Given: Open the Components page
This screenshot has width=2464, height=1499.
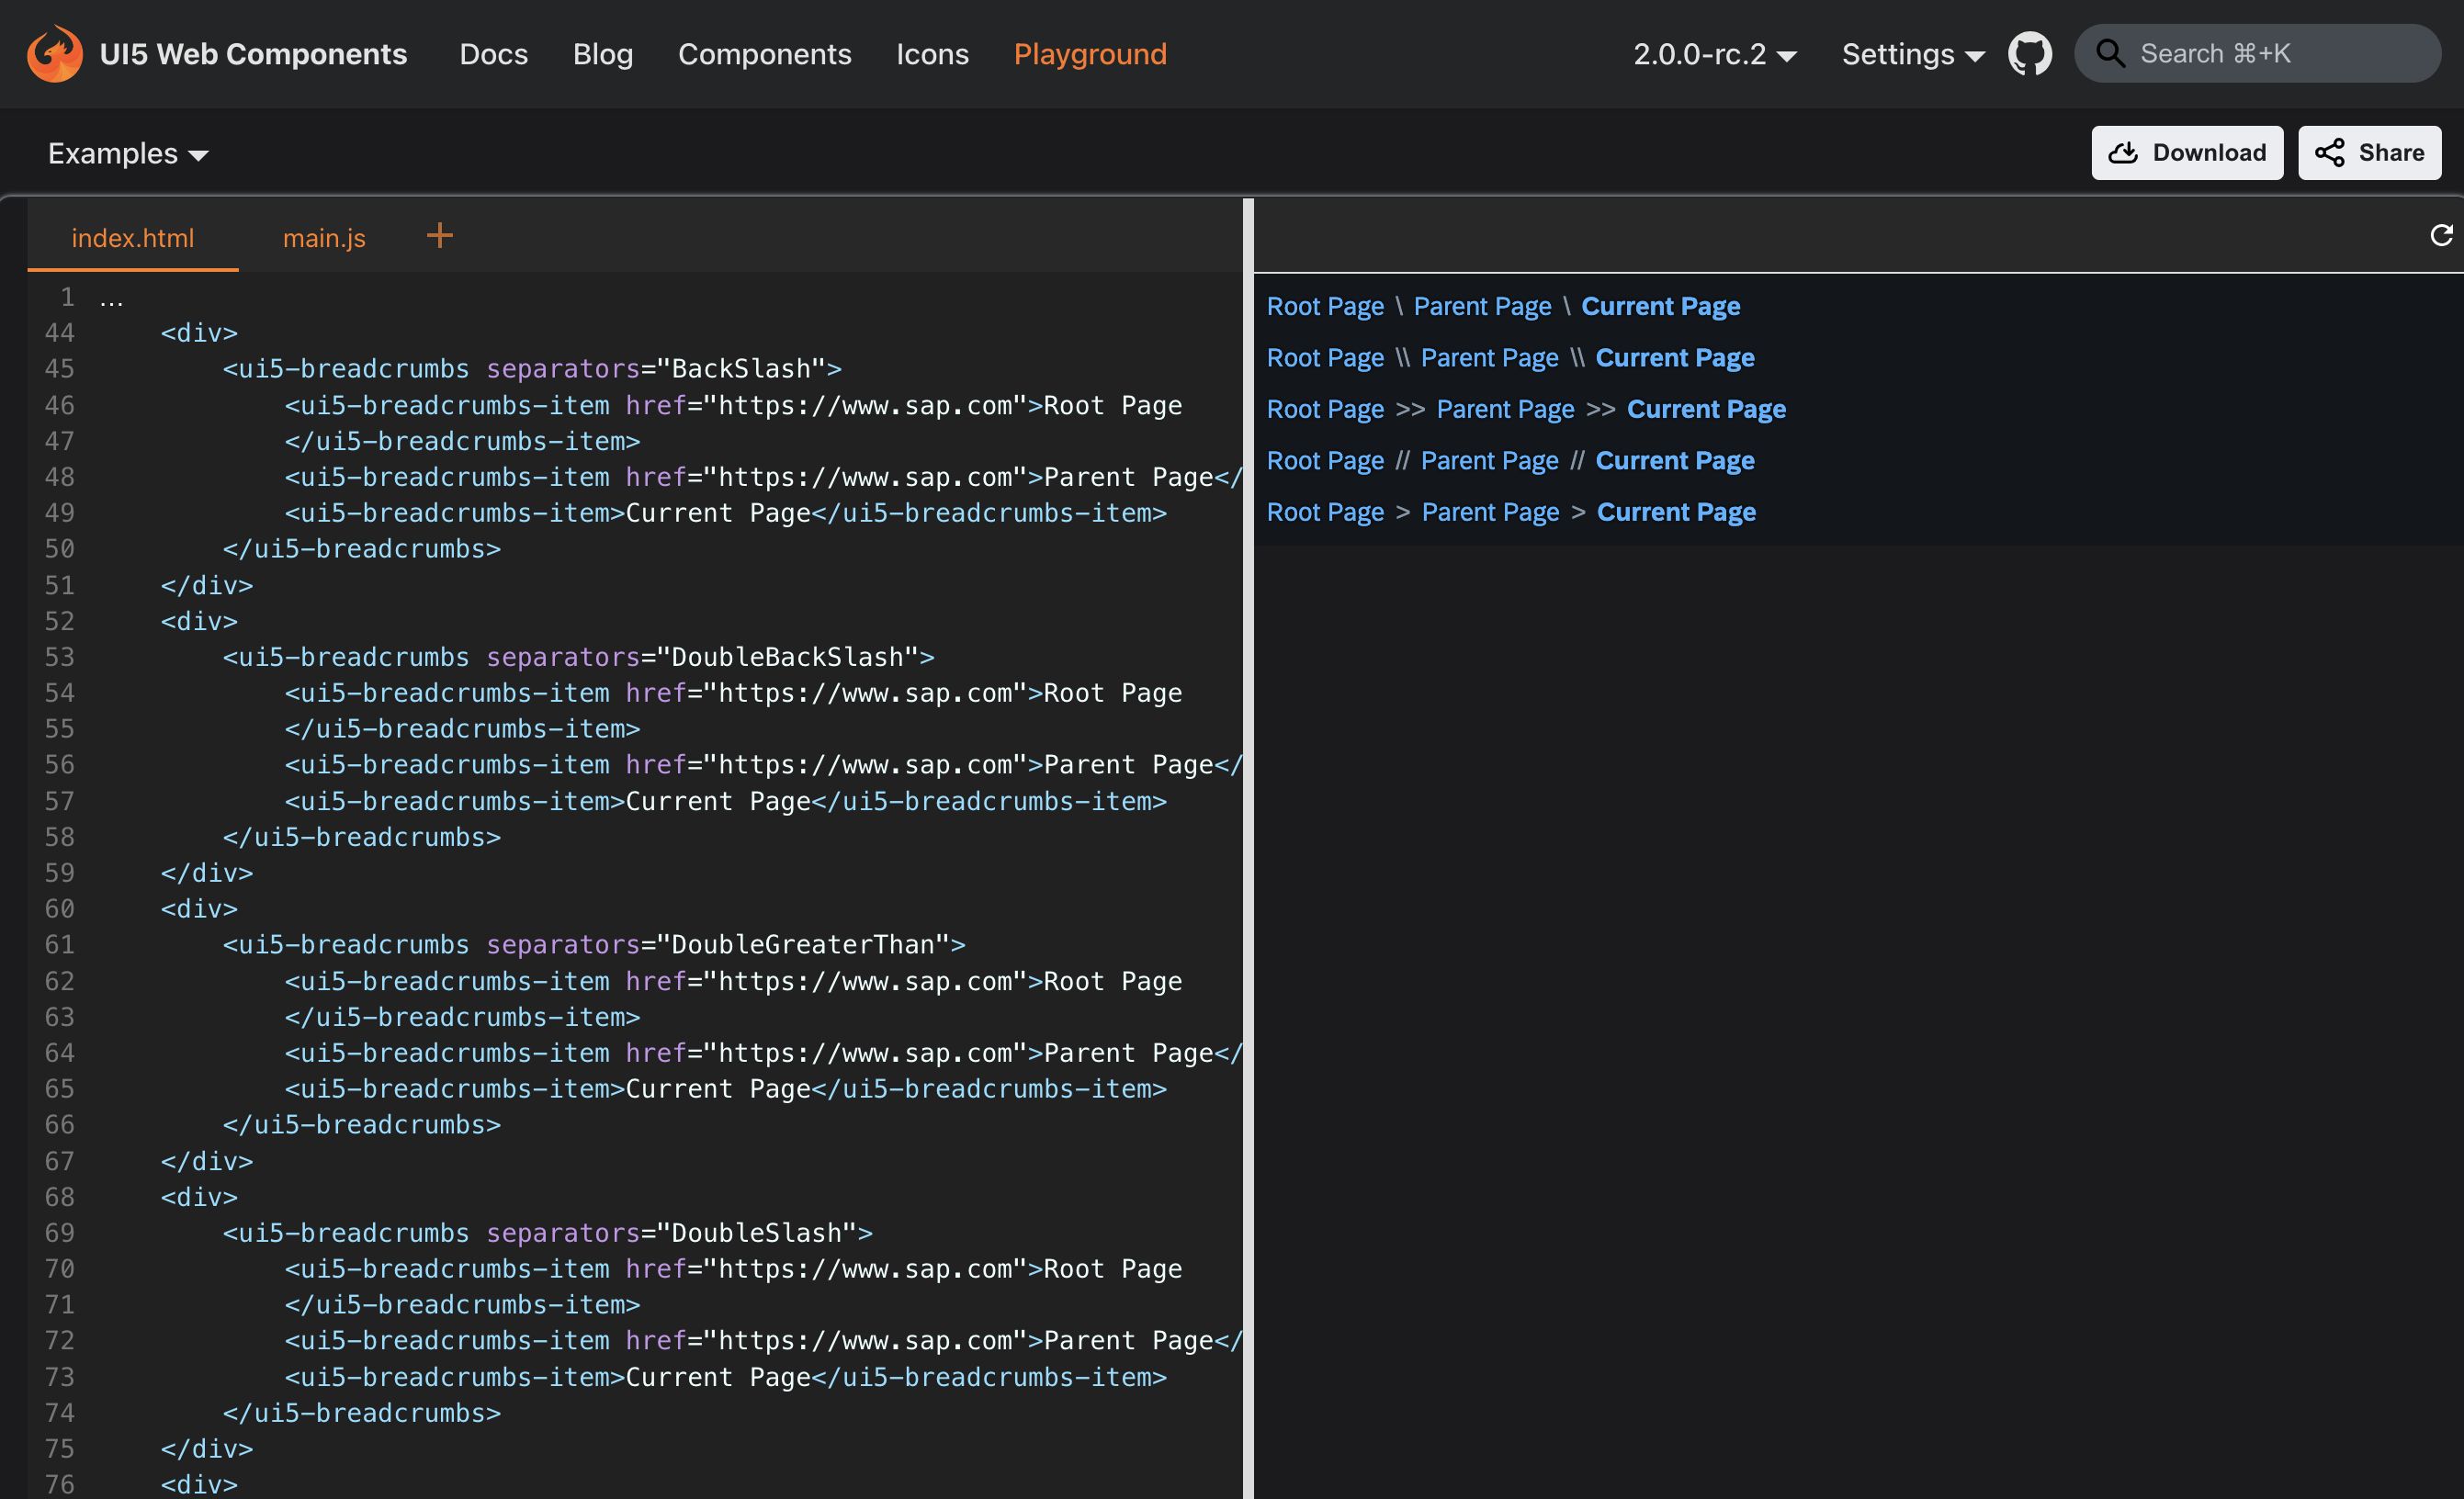Looking at the screenshot, I should point(764,54).
